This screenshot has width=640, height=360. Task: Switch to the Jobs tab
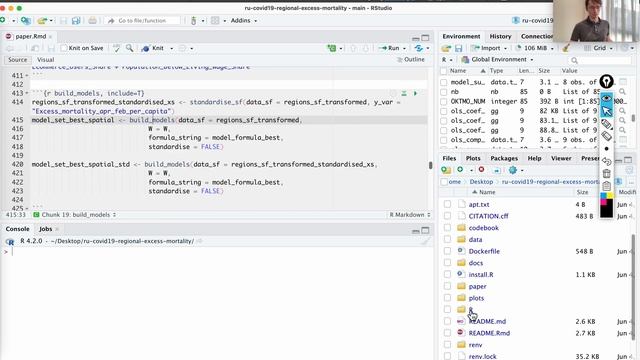tap(45, 229)
